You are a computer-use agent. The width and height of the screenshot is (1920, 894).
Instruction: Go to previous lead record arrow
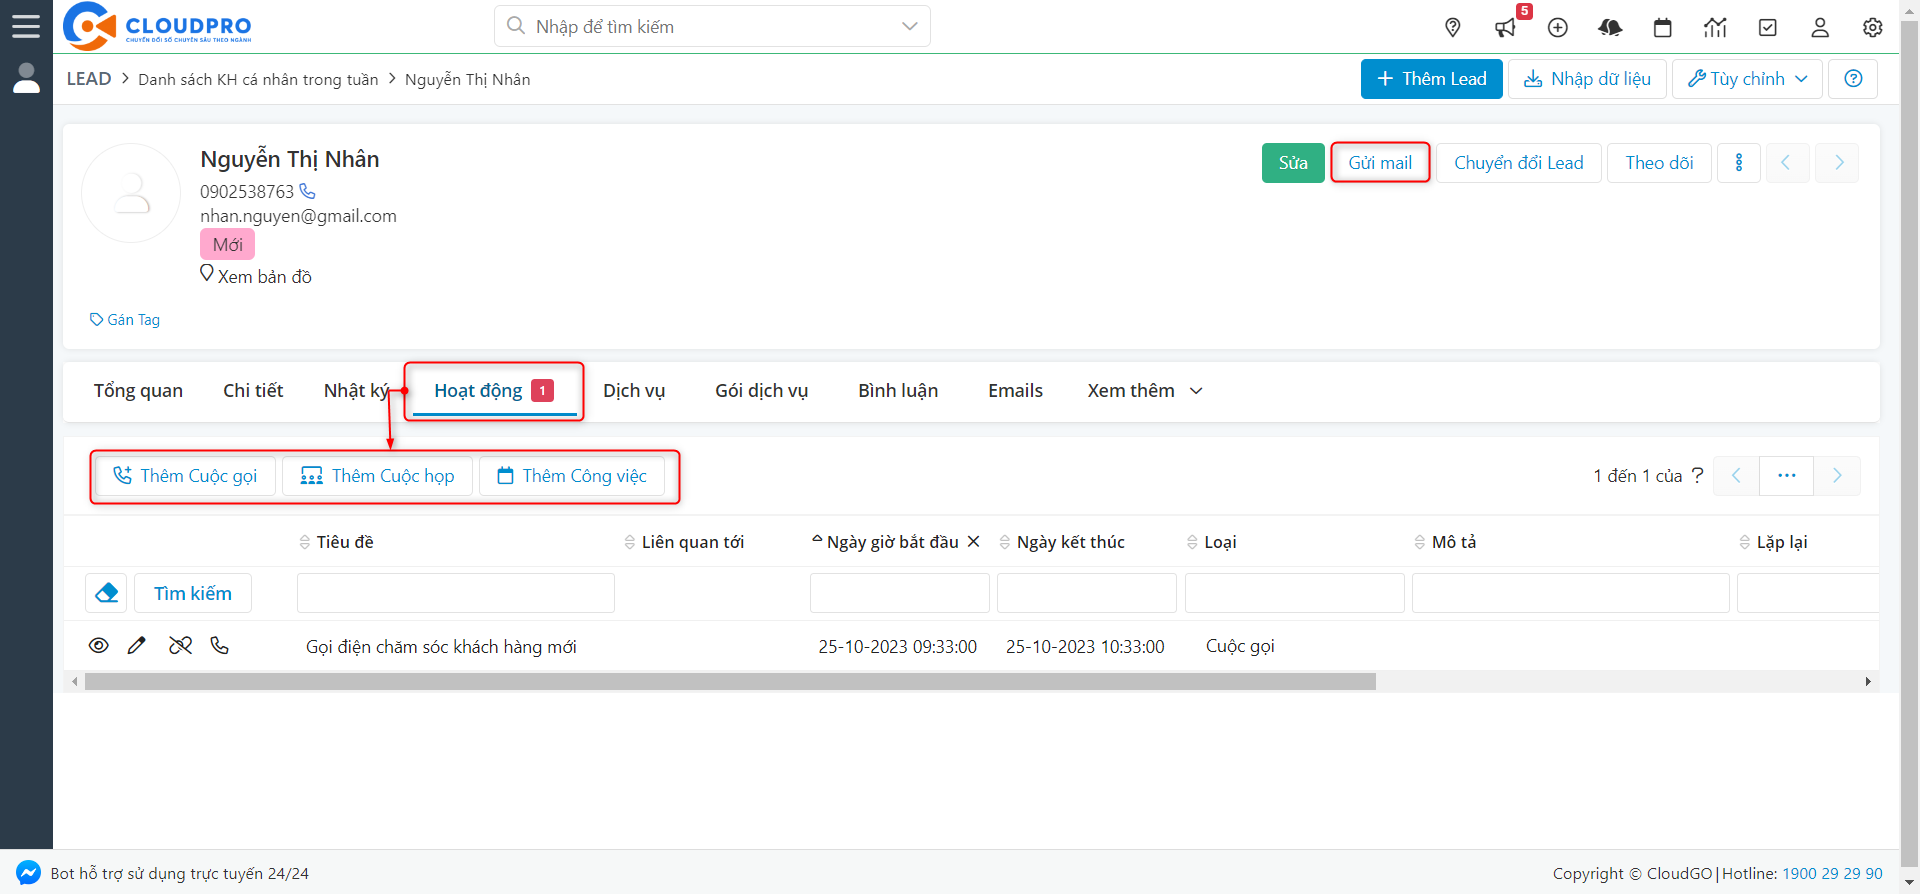pos(1787,163)
